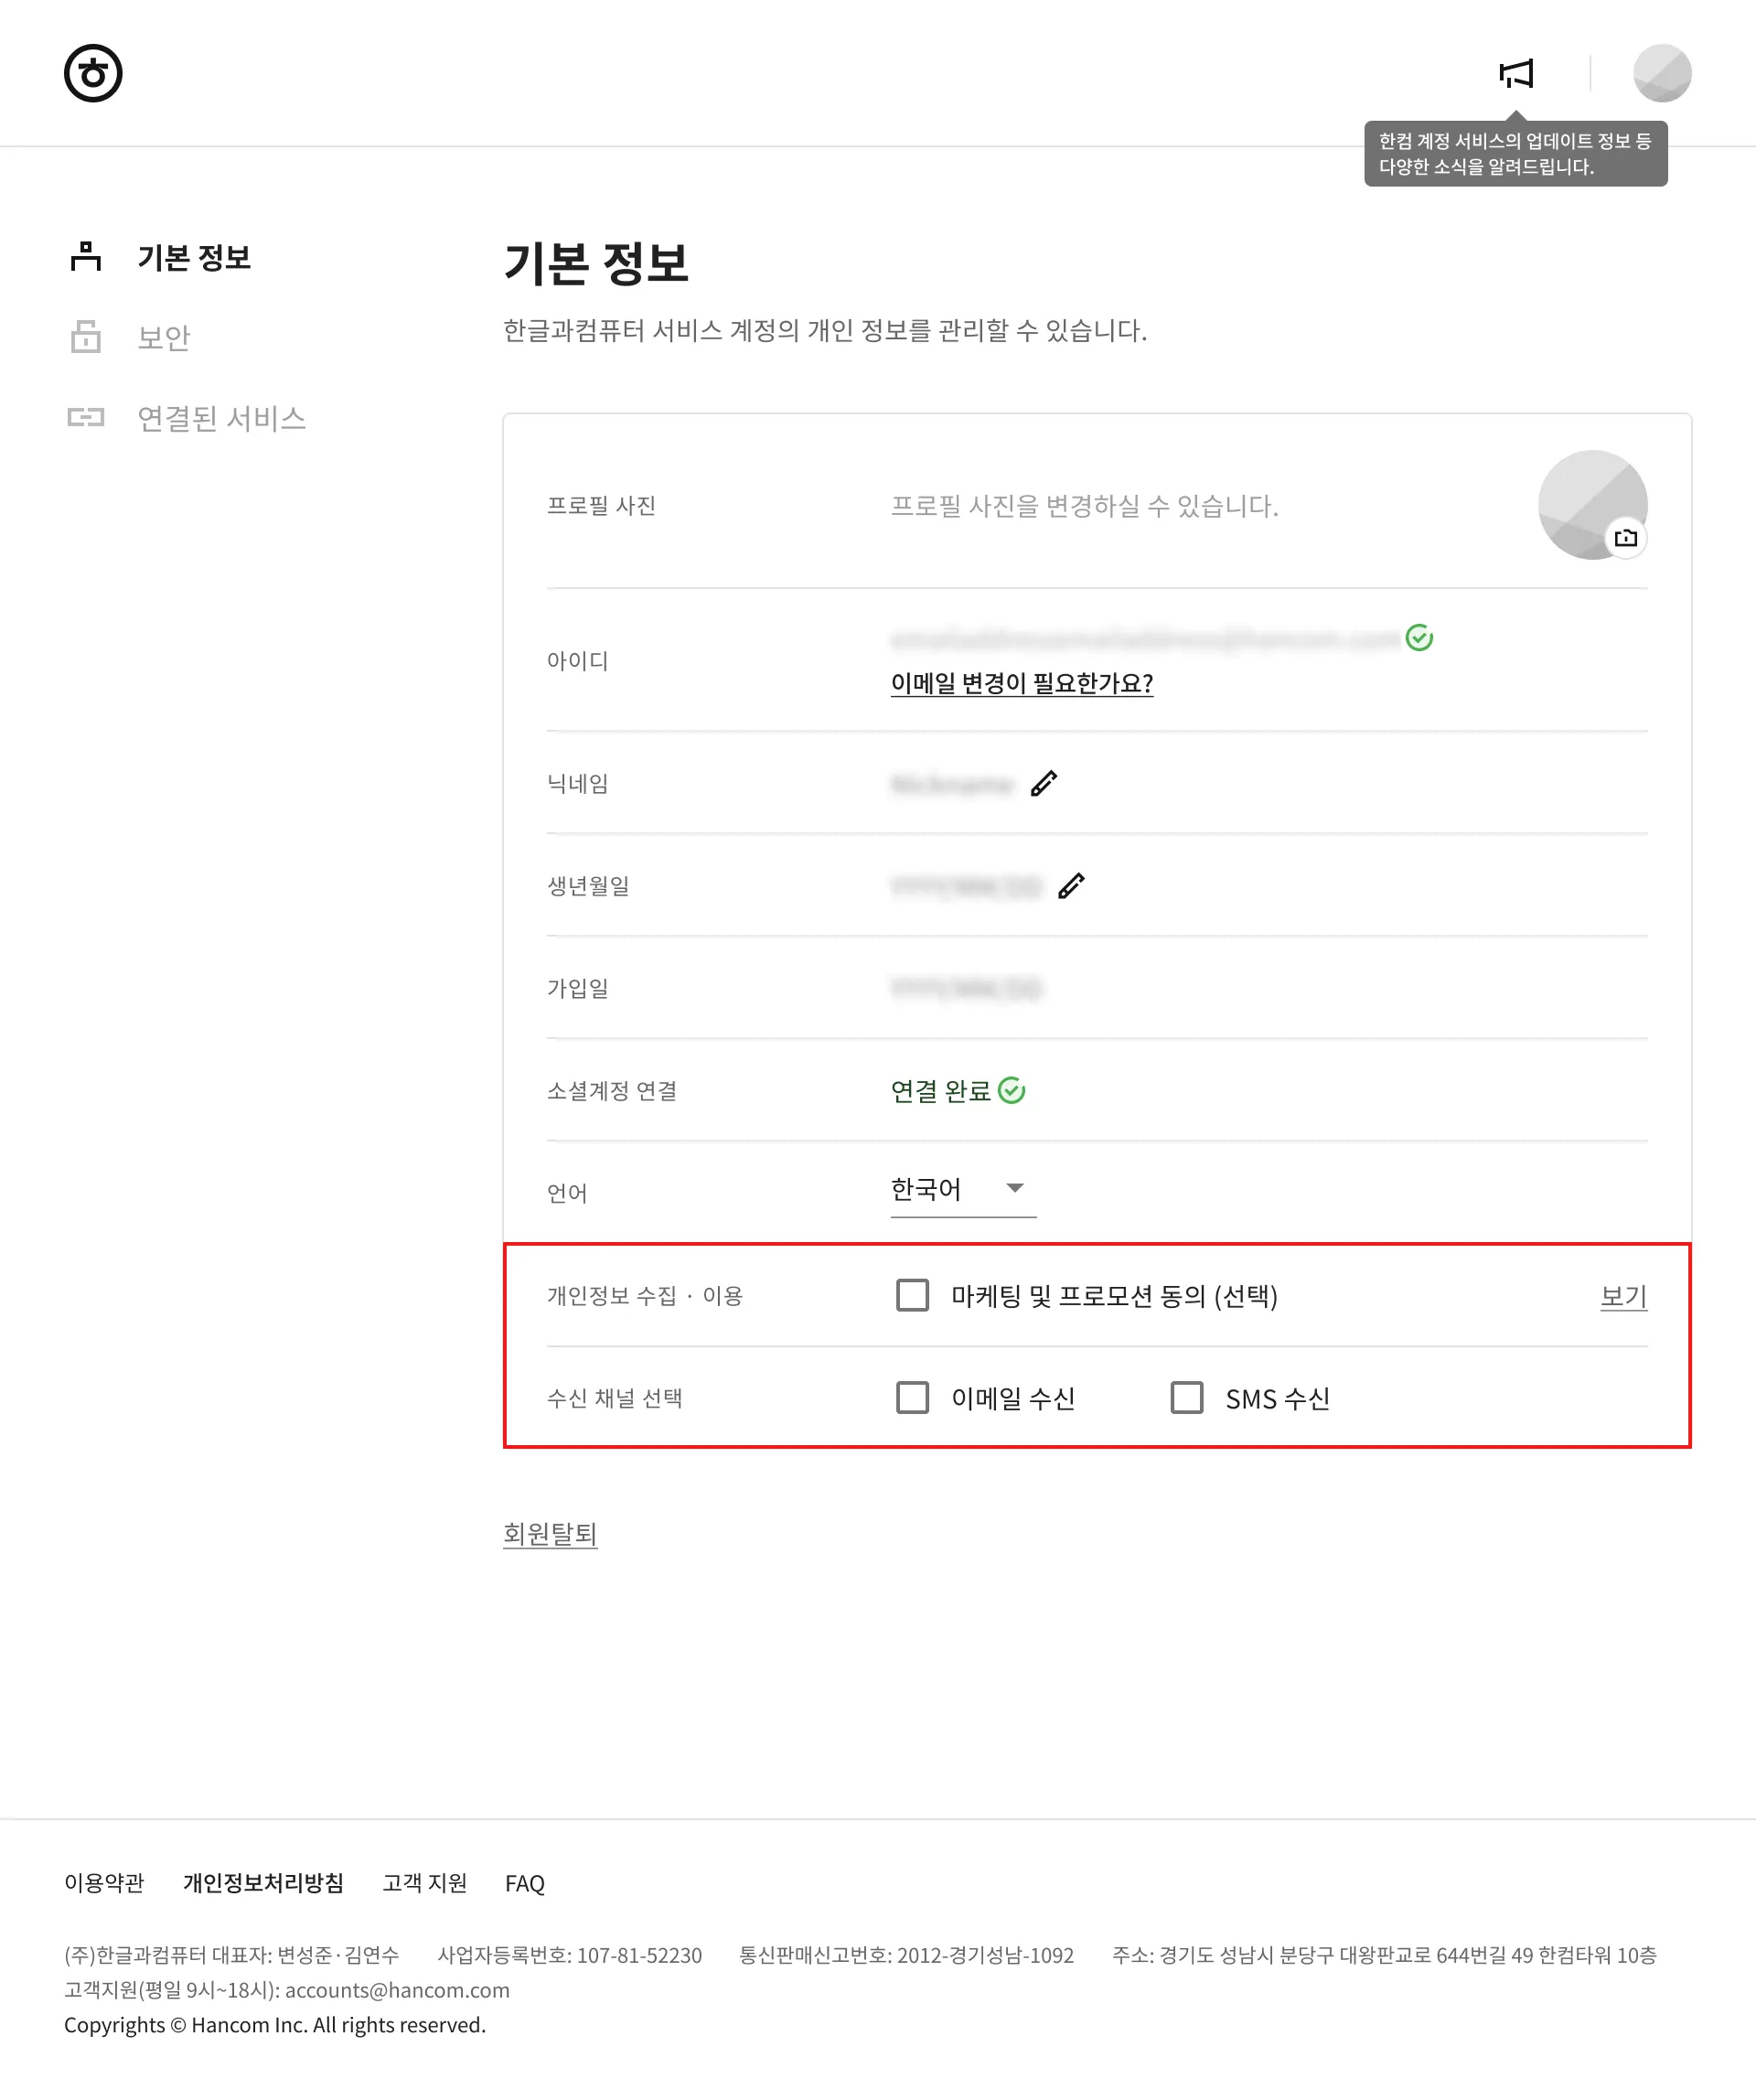Open the 한국어 language dropdown

pos(940,1189)
